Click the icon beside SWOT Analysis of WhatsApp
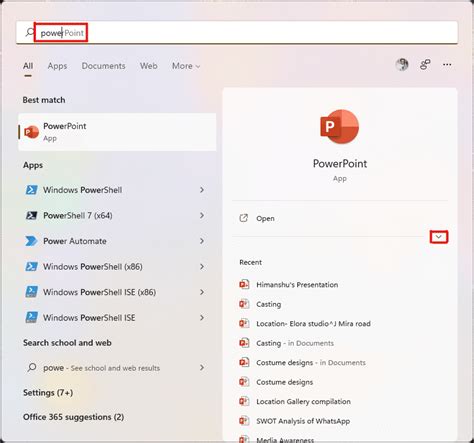474x443 pixels. [244, 421]
